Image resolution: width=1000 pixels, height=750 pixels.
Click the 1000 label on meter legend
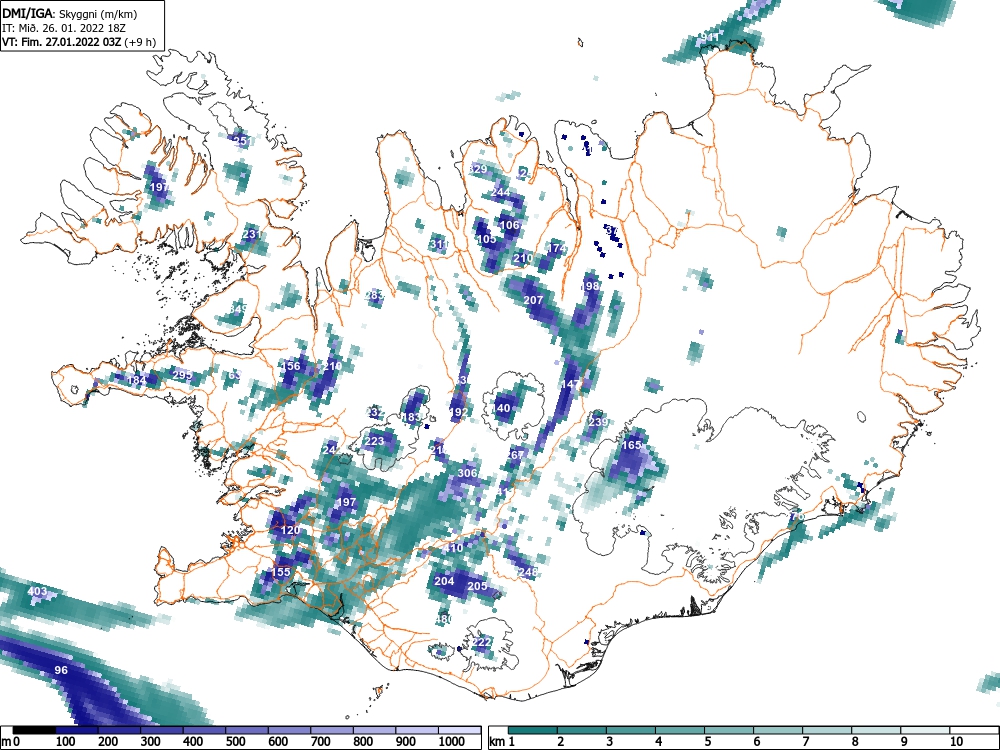pyautogui.click(x=452, y=741)
